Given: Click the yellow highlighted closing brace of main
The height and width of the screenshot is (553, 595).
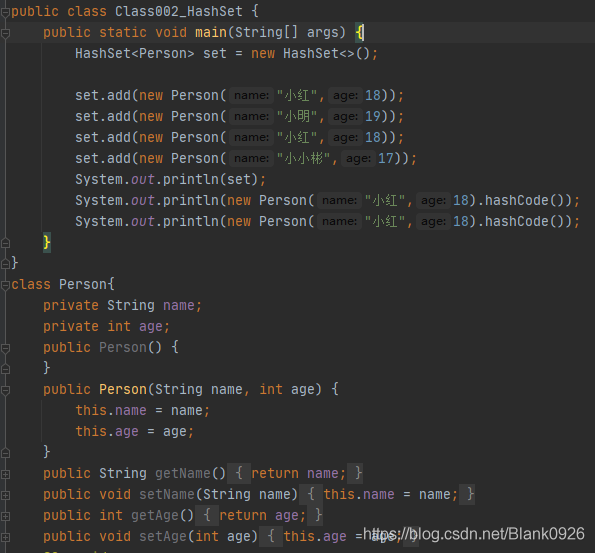Looking at the screenshot, I should coord(47,243).
